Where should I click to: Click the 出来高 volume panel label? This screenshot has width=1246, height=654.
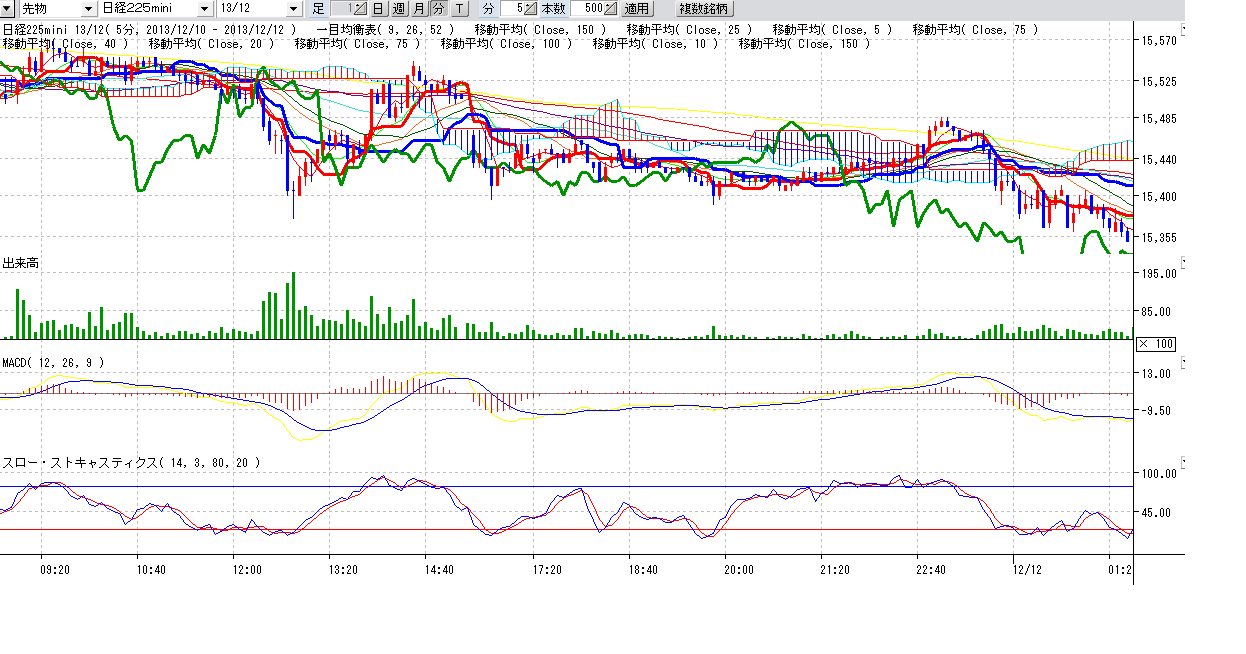click(x=20, y=263)
